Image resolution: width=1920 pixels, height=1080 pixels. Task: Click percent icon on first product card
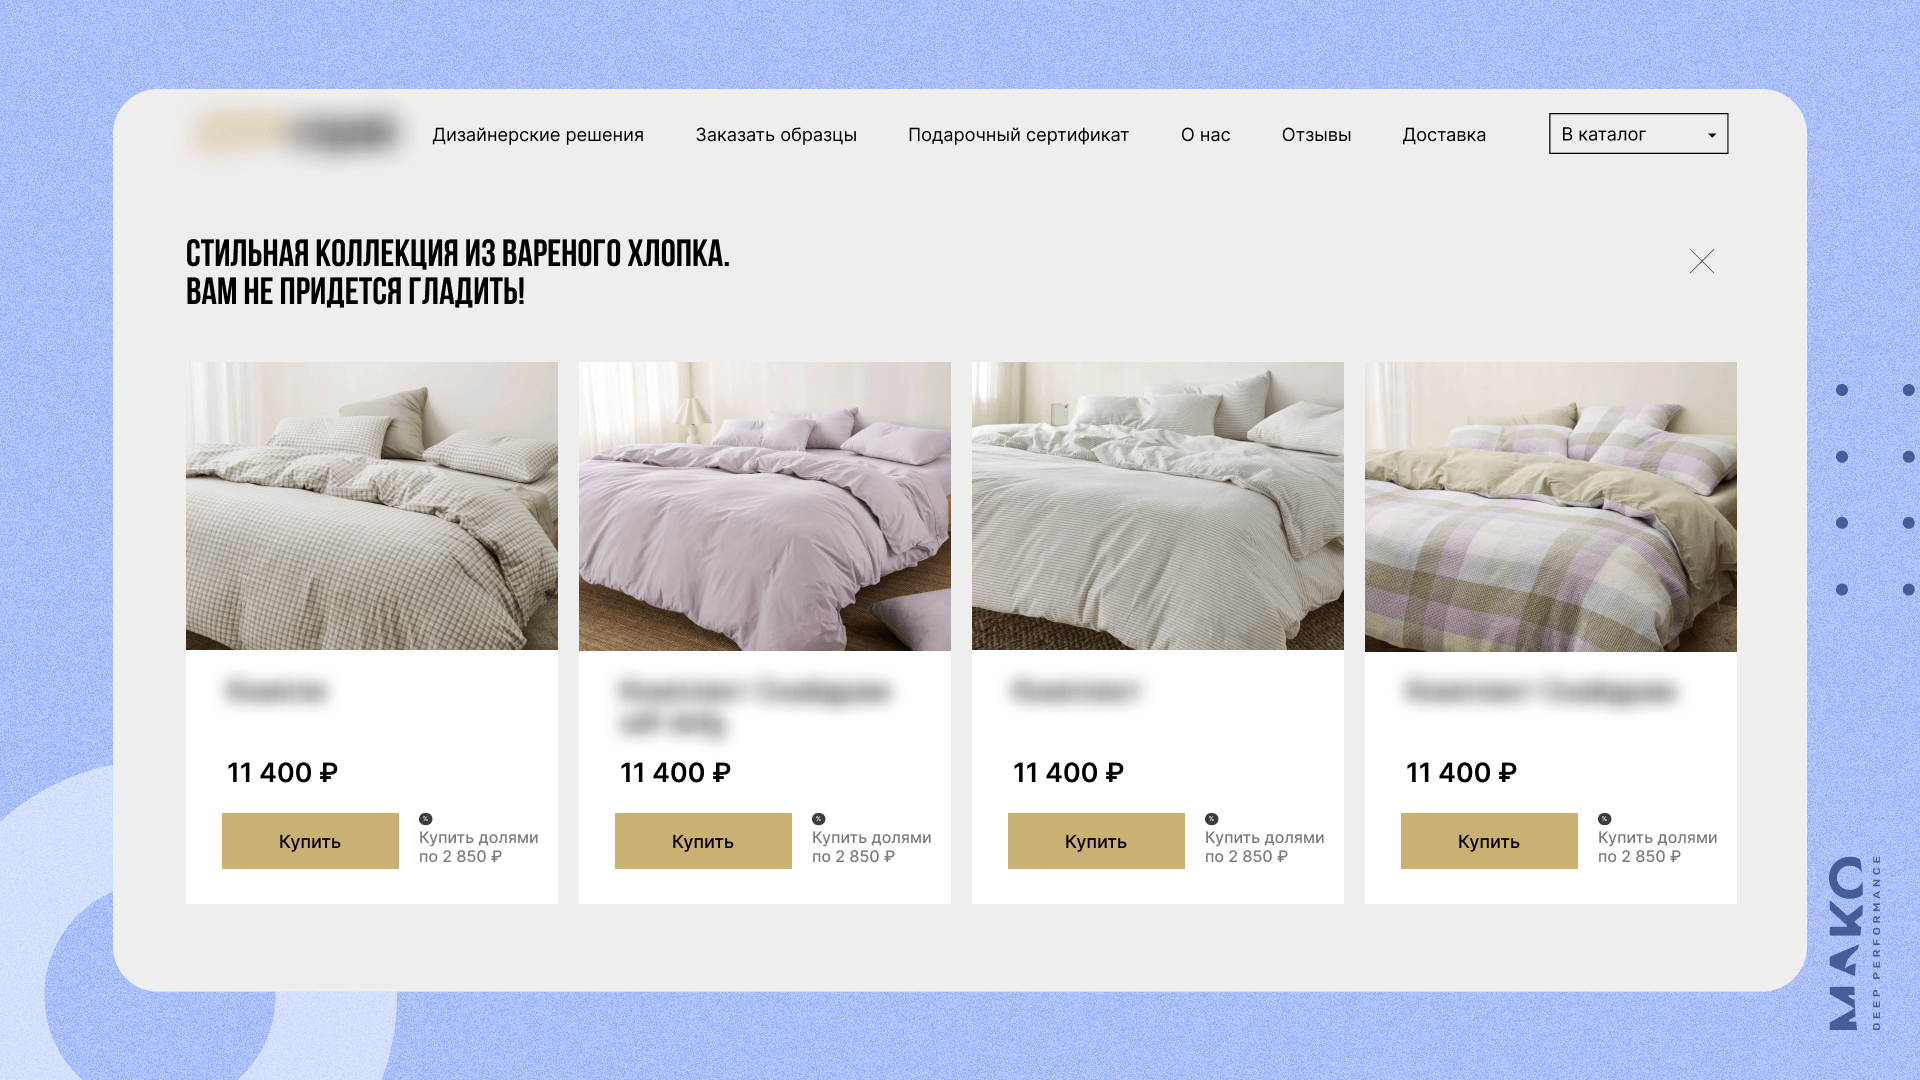[x=425, y=819]
